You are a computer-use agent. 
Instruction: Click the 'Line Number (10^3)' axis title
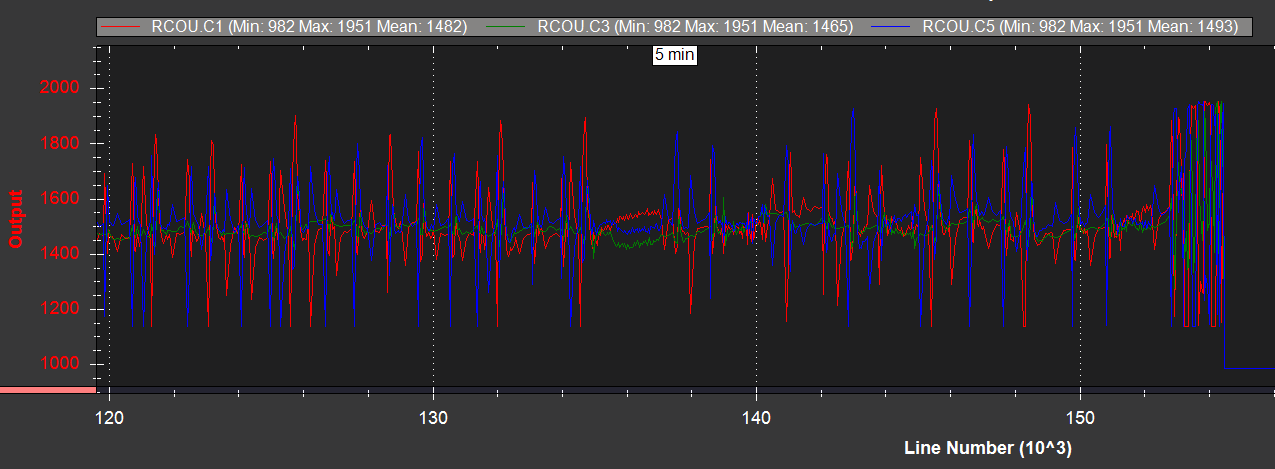989,447
